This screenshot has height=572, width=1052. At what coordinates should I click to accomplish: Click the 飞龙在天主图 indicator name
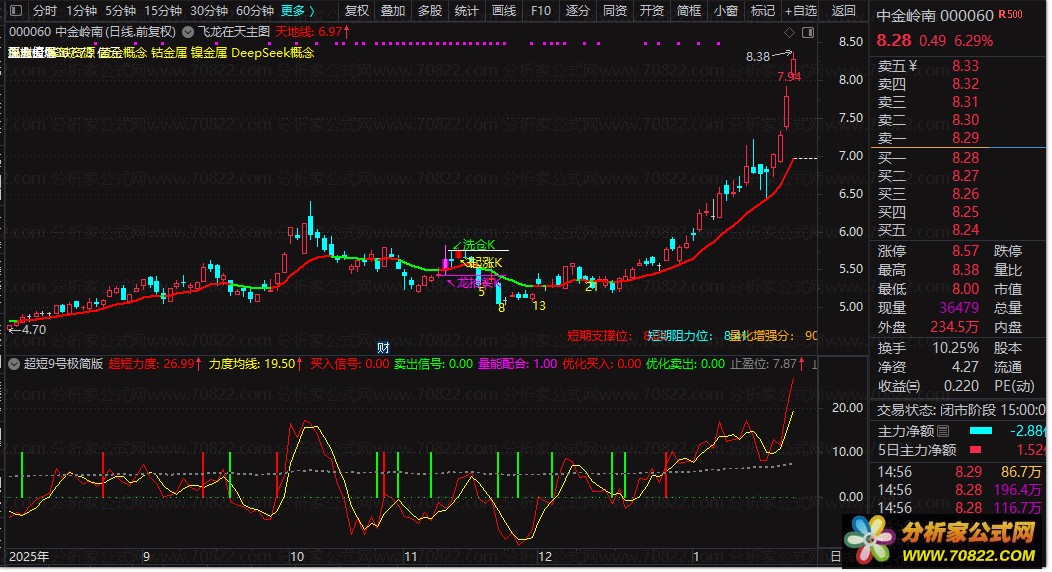pyautogui.click(x=233, y=32)
